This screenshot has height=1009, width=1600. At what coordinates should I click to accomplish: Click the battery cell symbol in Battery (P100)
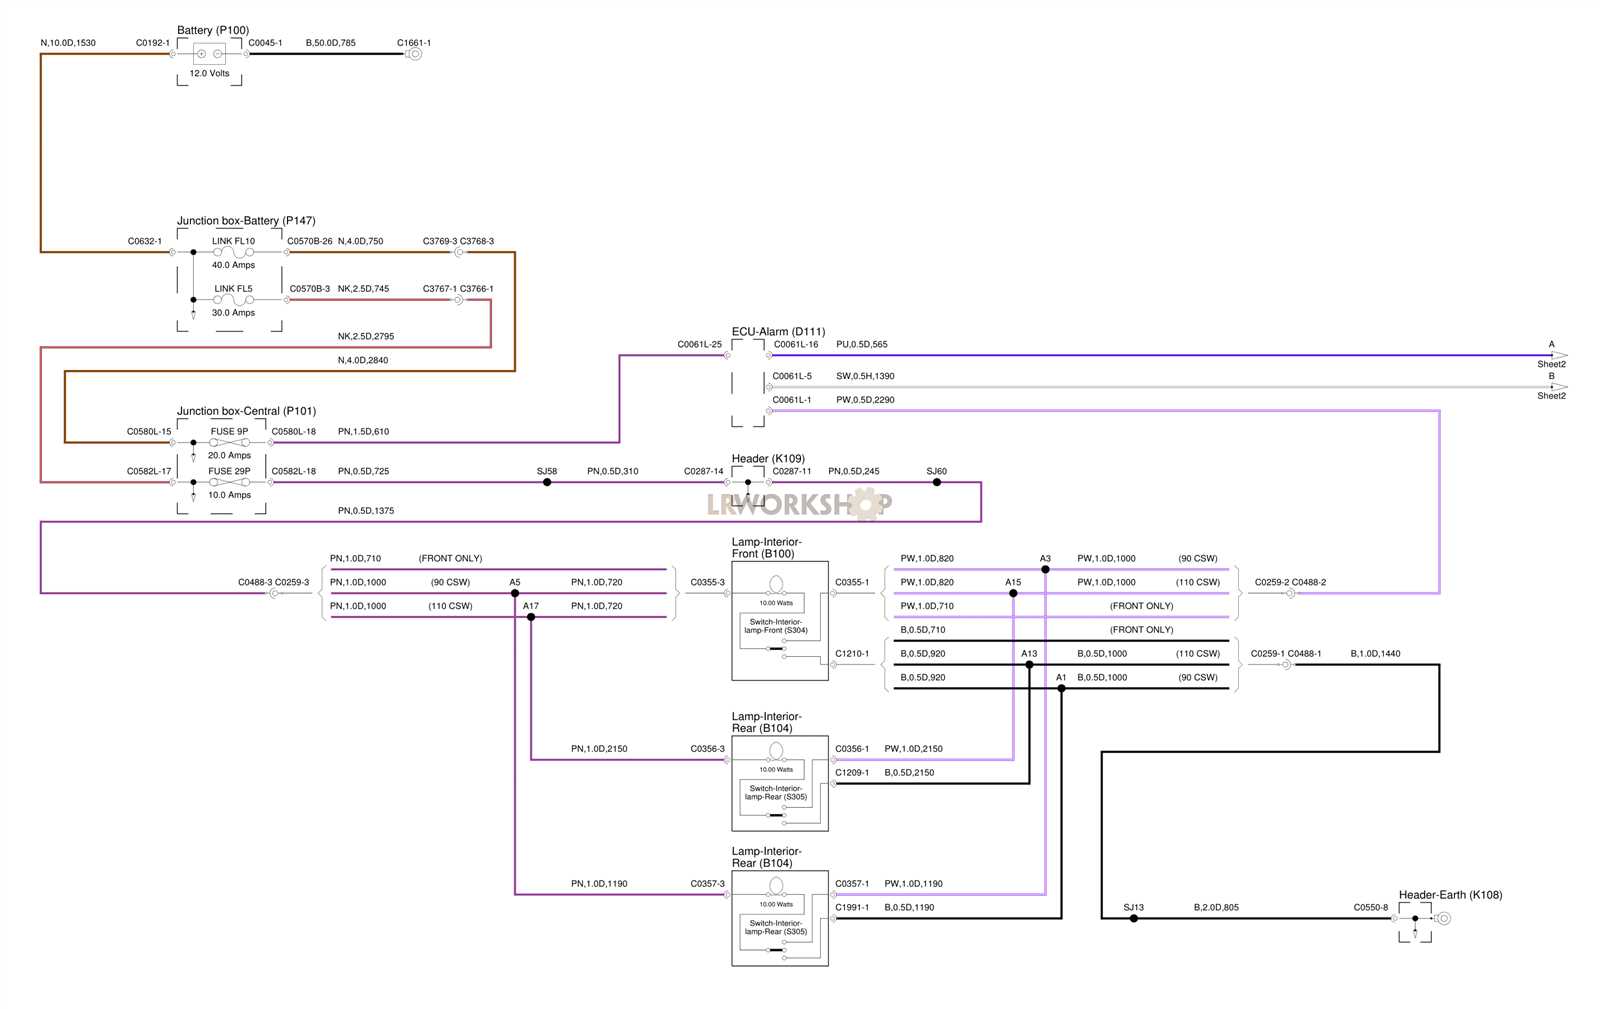tap(209, 54)
